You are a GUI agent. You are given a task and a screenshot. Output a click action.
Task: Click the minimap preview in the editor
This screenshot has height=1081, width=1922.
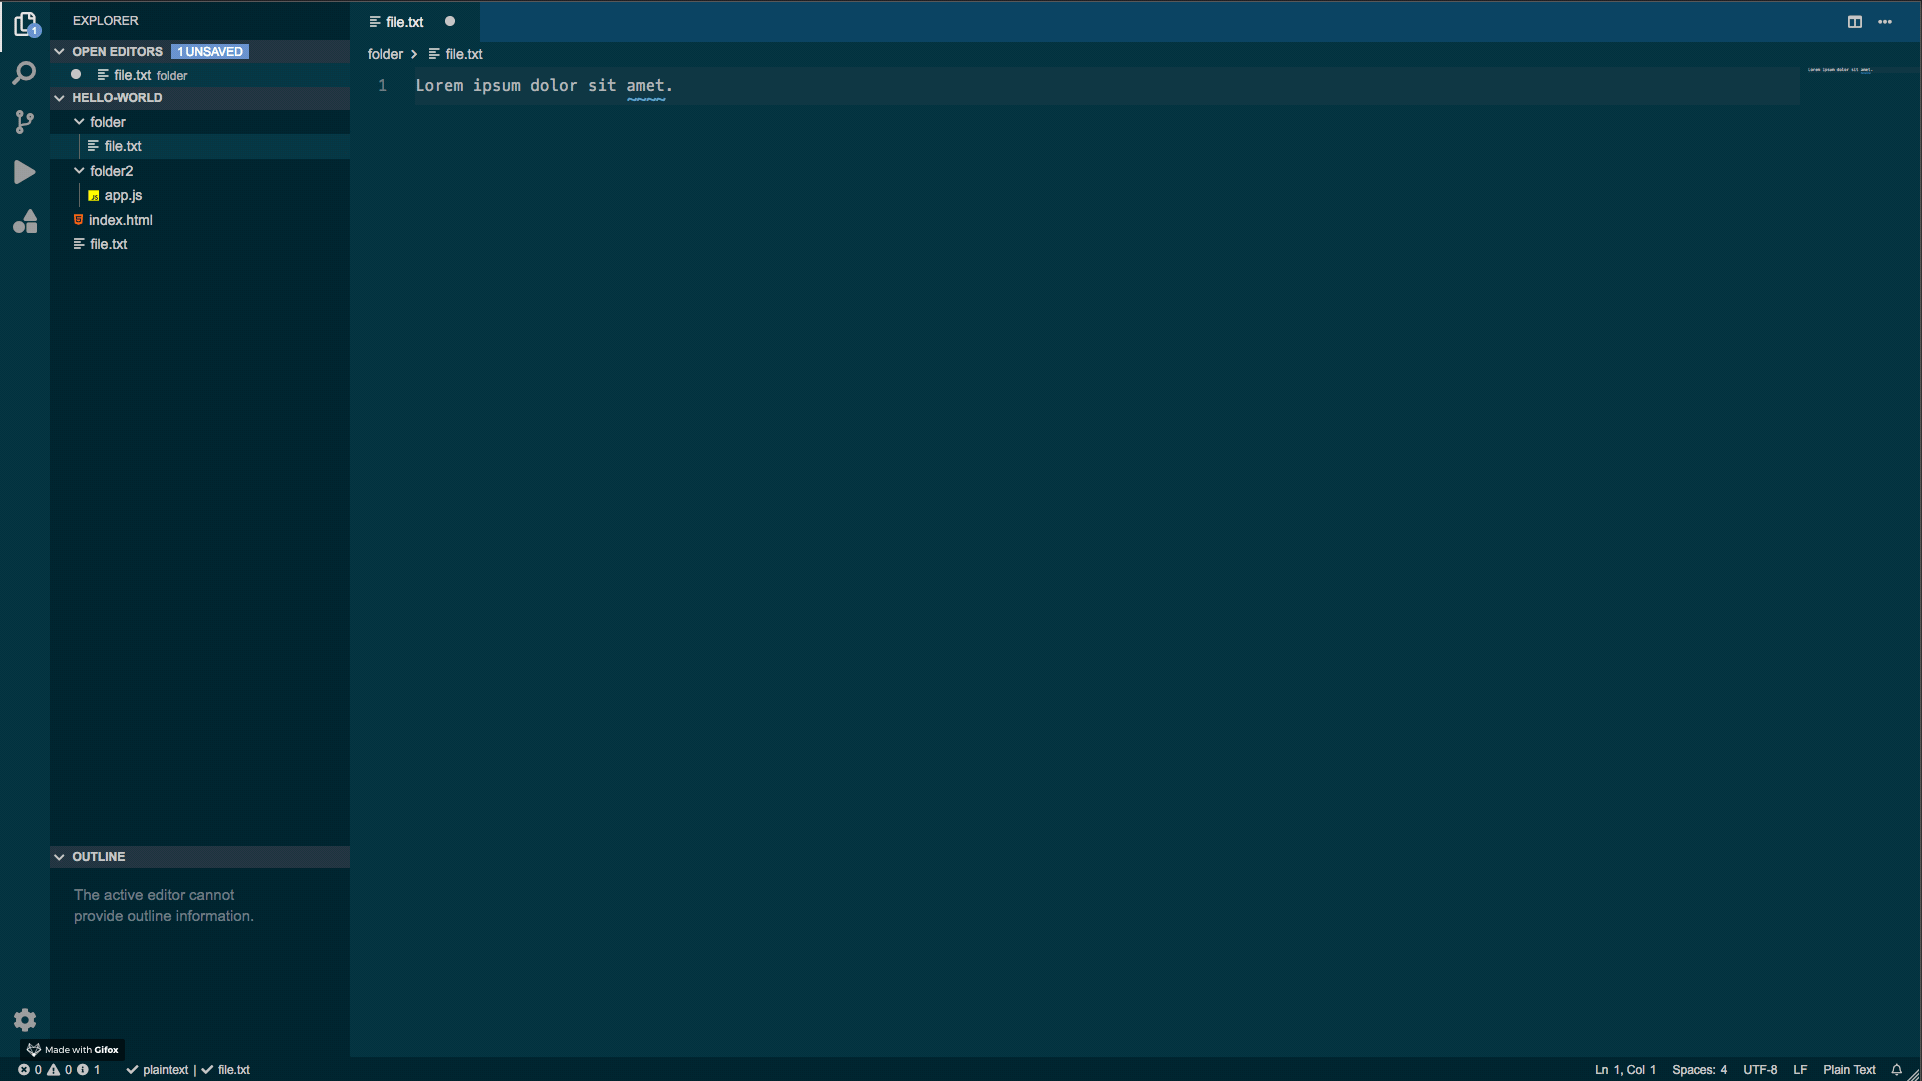(x=1839, y=70)
